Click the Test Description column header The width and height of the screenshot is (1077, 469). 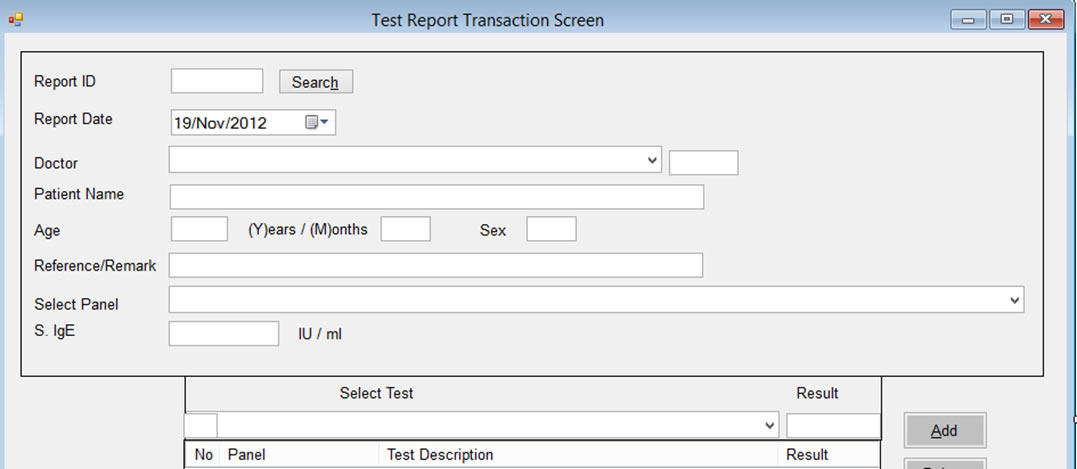[x=578, y=455]
